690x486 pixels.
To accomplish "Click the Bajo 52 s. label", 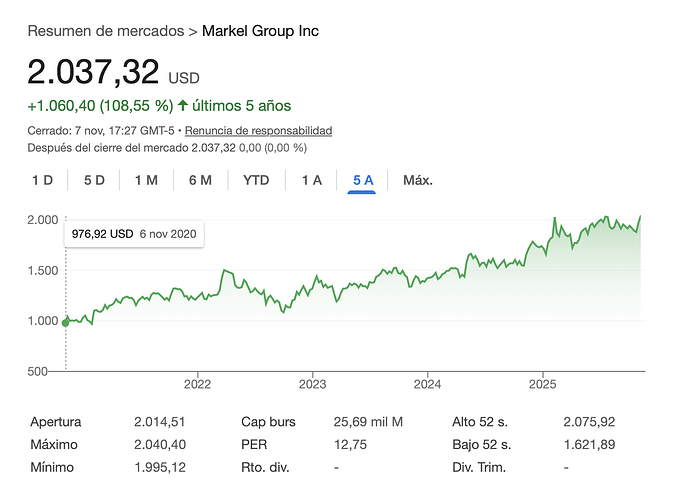I will pos(481,444).
